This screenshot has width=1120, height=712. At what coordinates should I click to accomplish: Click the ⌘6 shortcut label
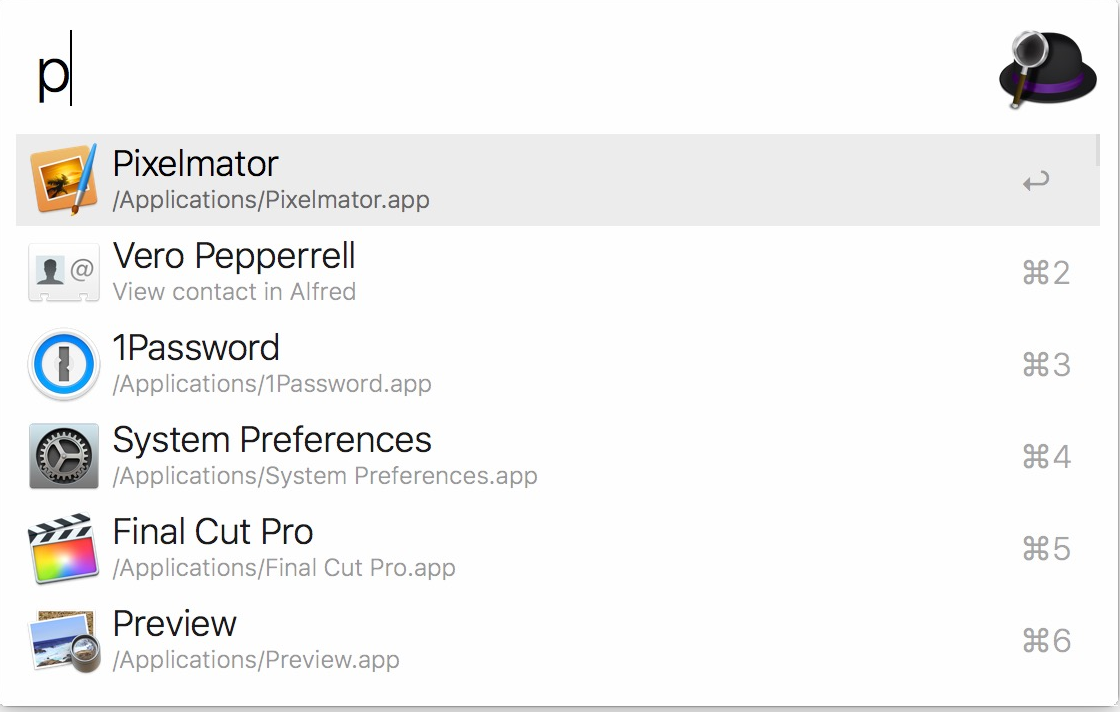[1046, 641]
